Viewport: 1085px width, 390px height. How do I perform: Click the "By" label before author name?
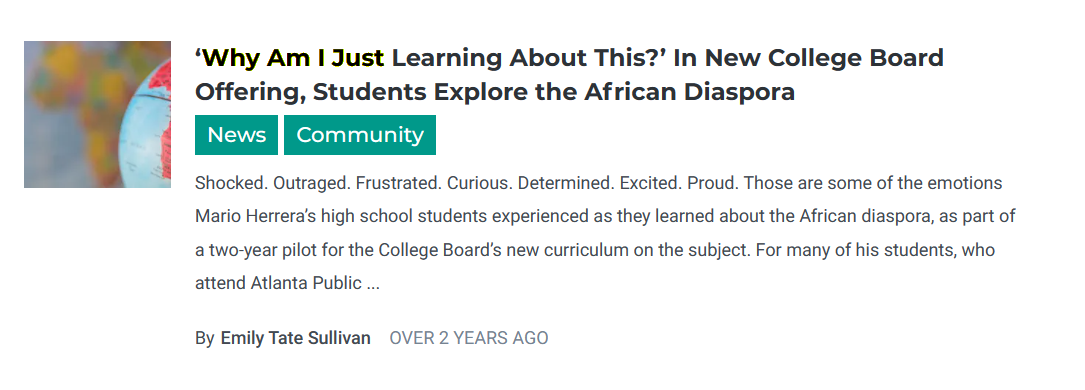204,338
